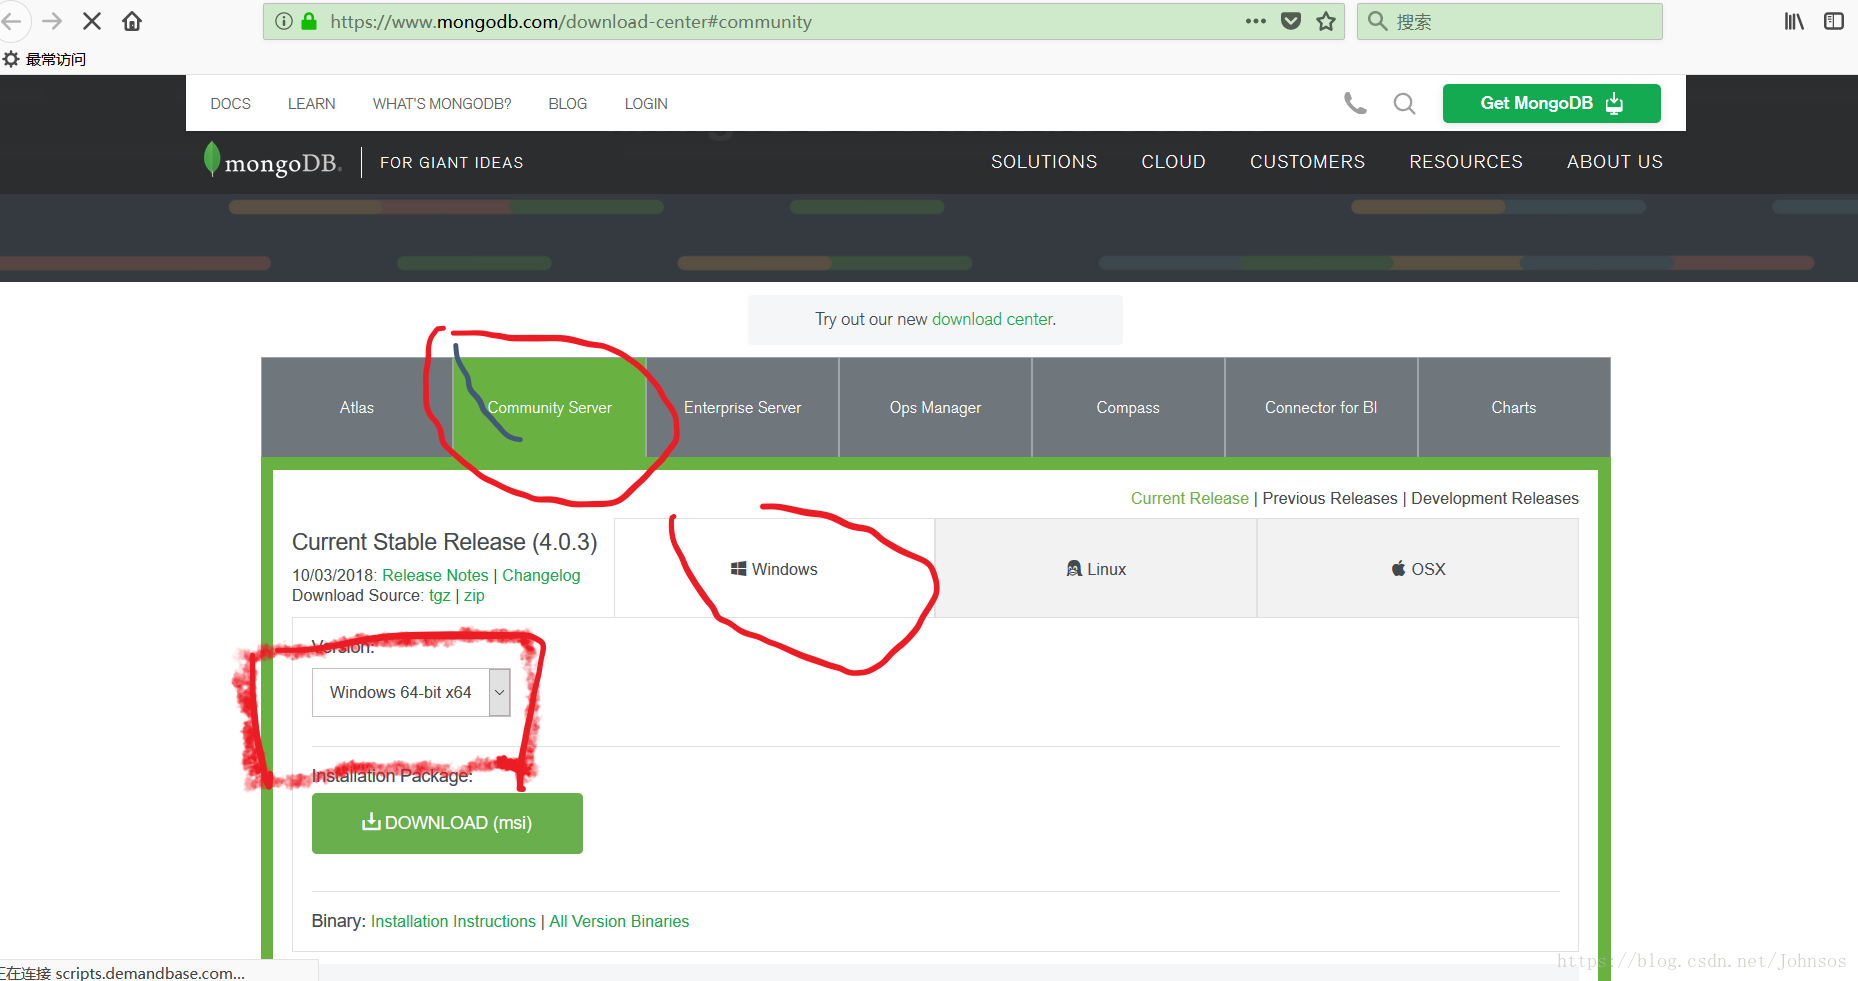Viewport: 1858px width, 981px height.
Task: Select the Windows platform tab
Action: (775, 568)
